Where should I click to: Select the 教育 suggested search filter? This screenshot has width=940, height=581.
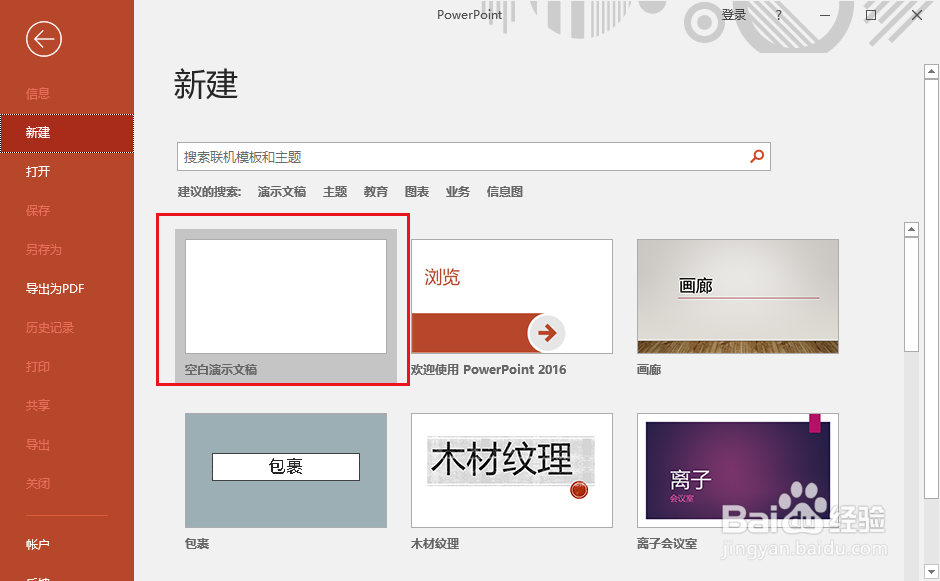pos(376,191)
